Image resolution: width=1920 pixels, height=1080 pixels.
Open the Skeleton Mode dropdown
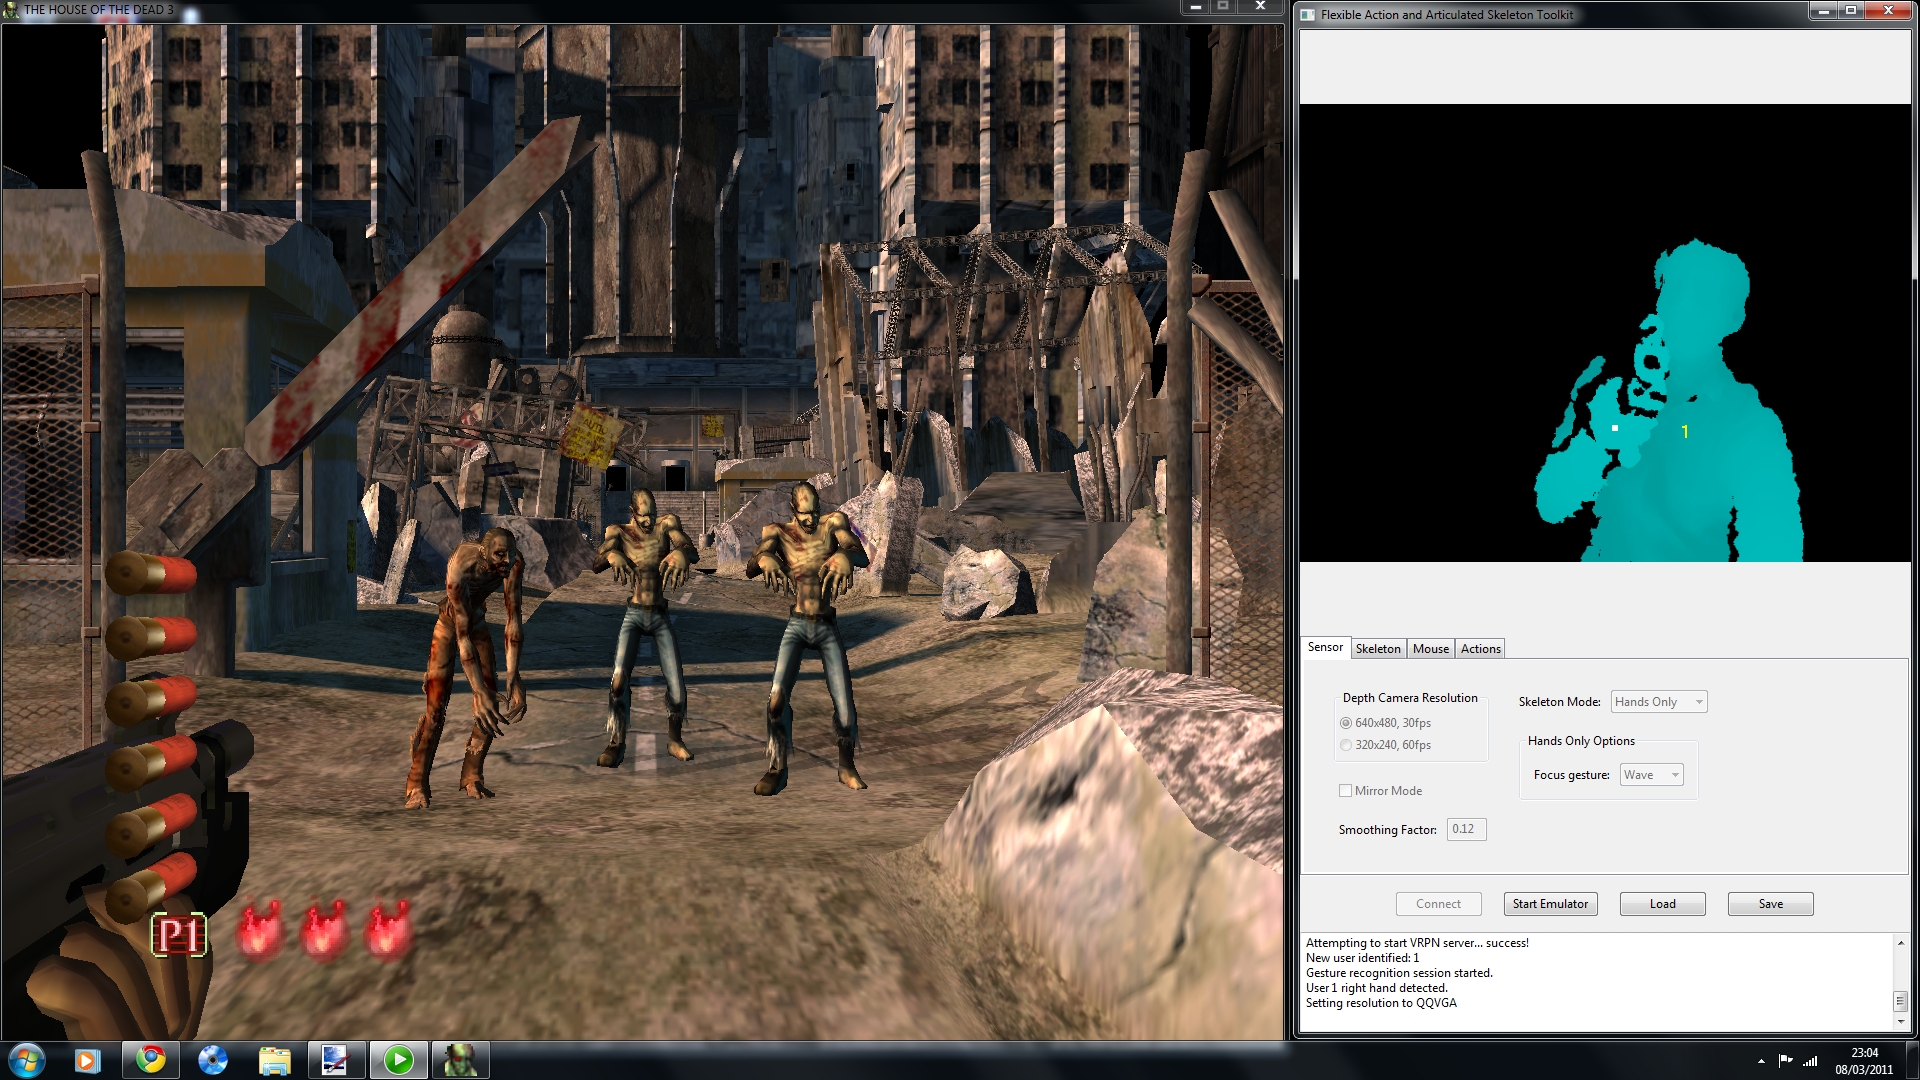click(x=1659, y=702)
